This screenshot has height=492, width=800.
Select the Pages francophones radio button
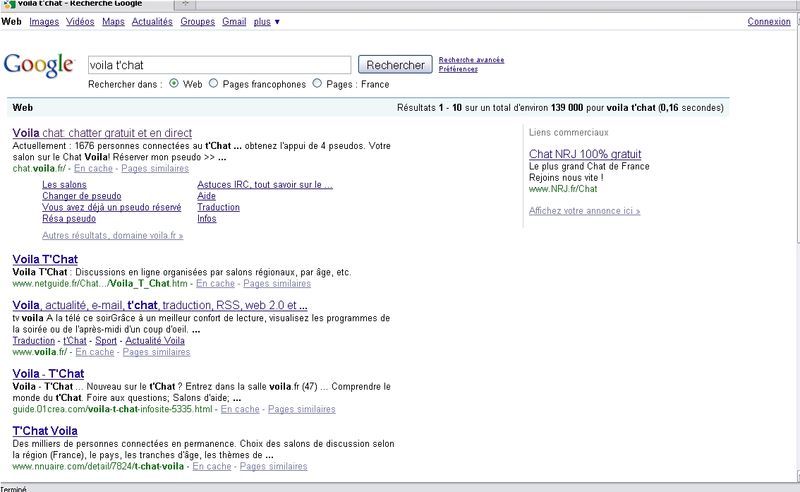coord(213,83)
